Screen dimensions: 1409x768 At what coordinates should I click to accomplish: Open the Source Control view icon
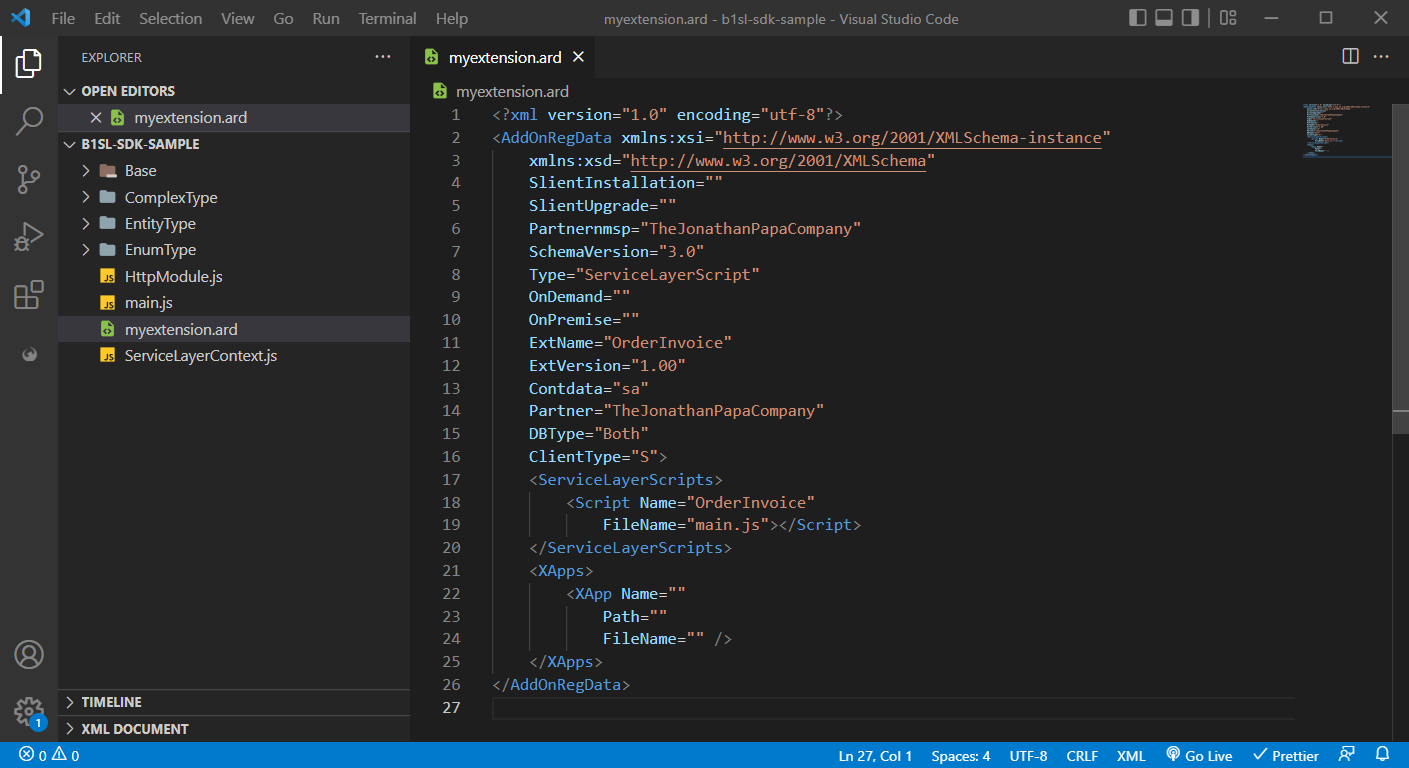[28, 180]
